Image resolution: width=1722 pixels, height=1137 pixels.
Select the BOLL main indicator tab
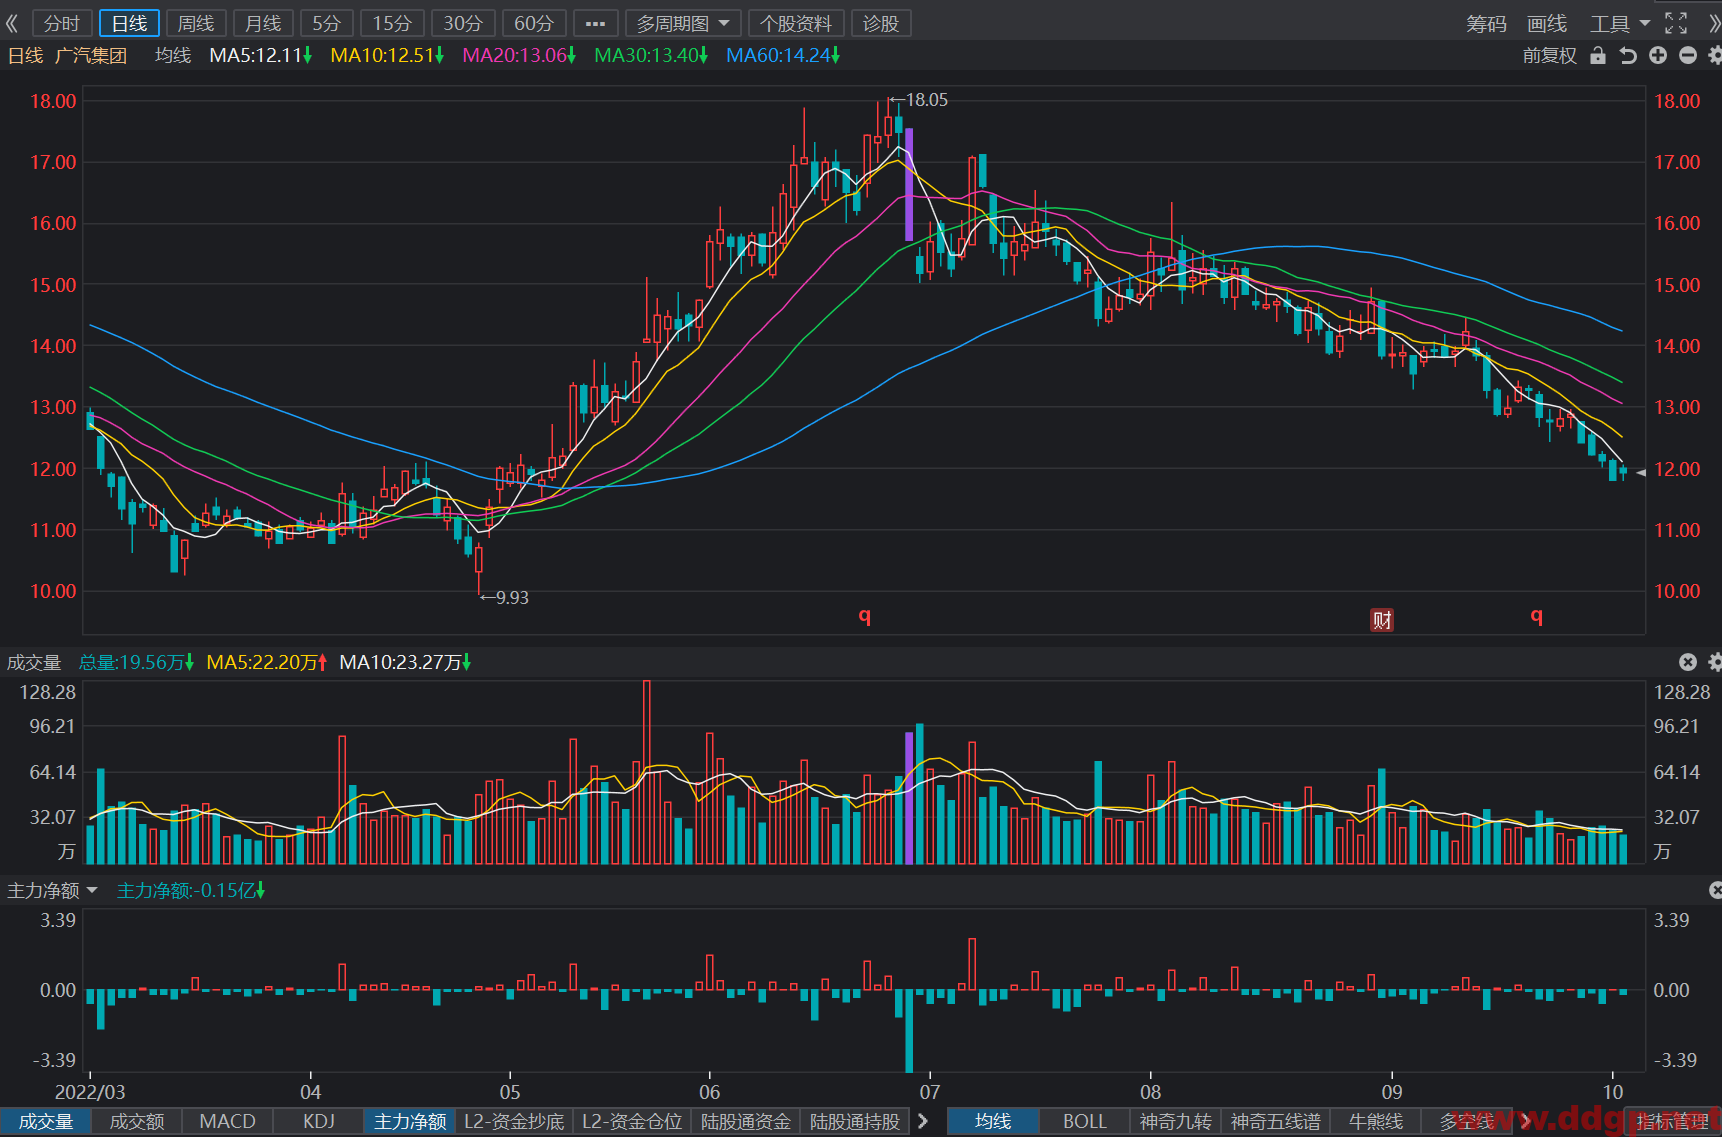tap(1084, 1122)
